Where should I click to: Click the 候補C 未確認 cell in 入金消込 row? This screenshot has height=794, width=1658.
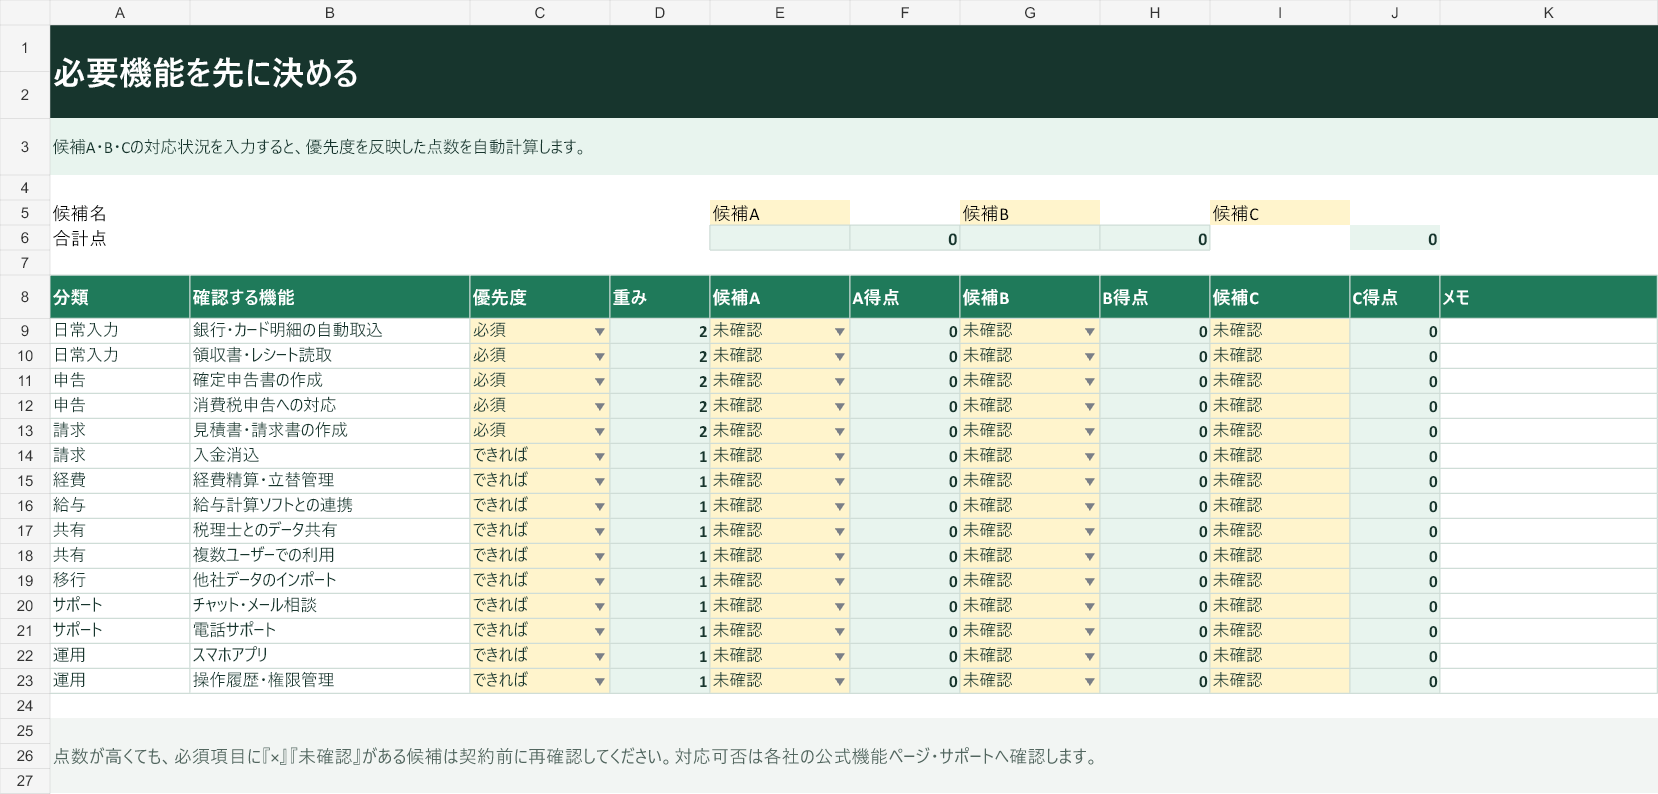(x=1280, y=456)
